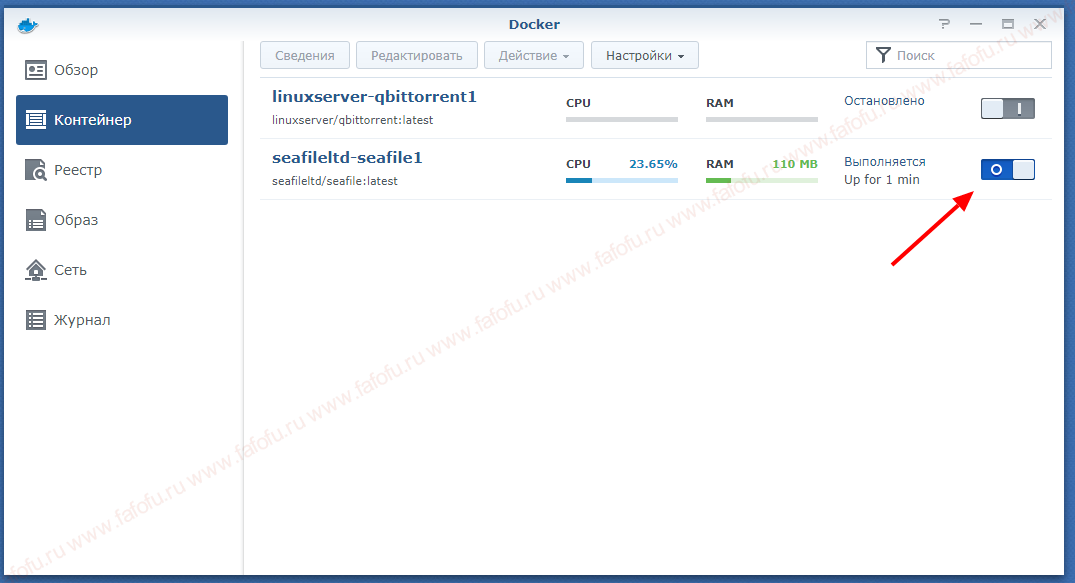Click the Docker window title text
This screenshot has width=1075, height=583.
click(534, 24)
